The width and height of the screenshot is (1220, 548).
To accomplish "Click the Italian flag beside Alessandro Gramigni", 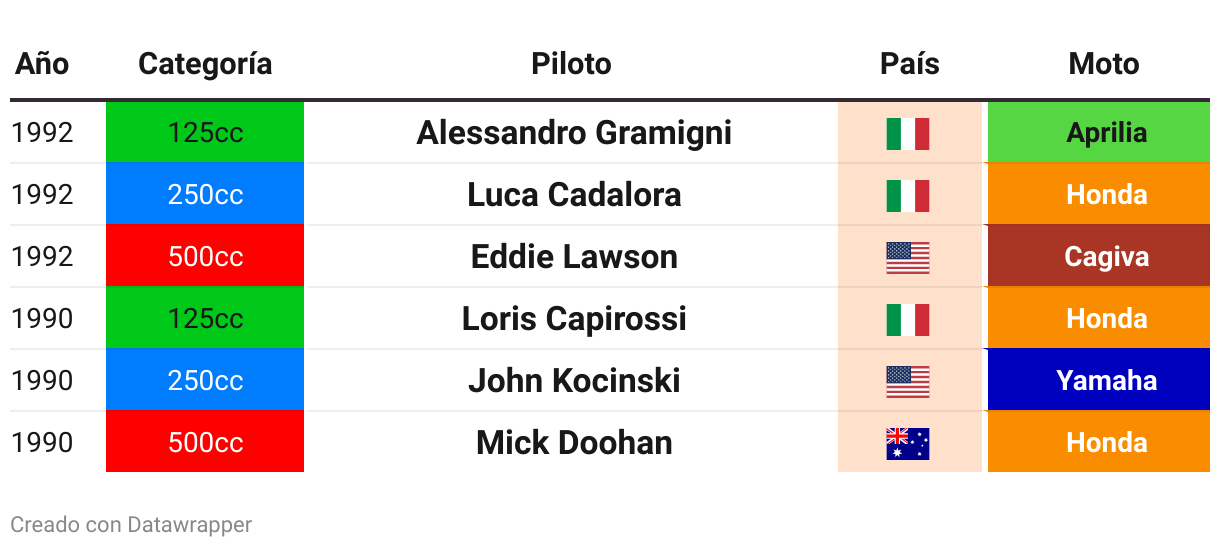I will pyautogui.click(x=908, y=133).
